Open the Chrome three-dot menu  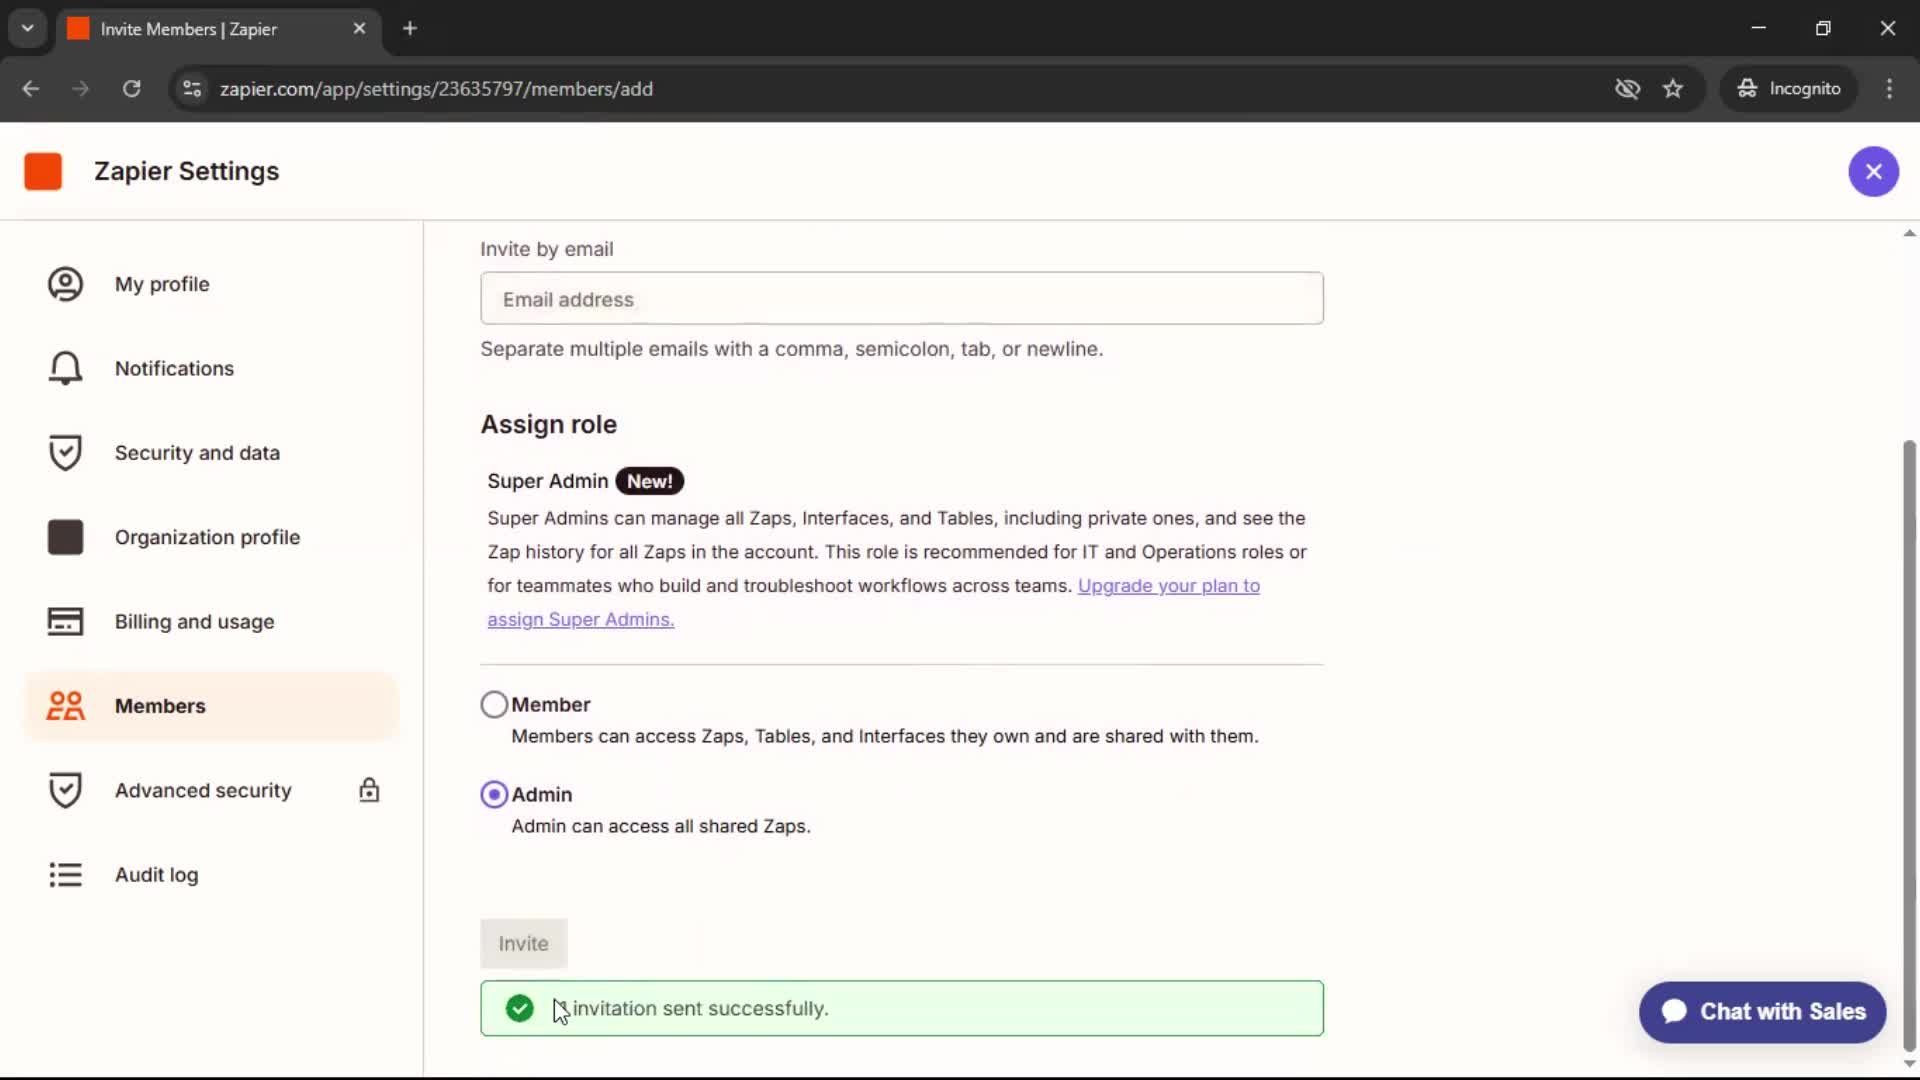pos(1889,88)
